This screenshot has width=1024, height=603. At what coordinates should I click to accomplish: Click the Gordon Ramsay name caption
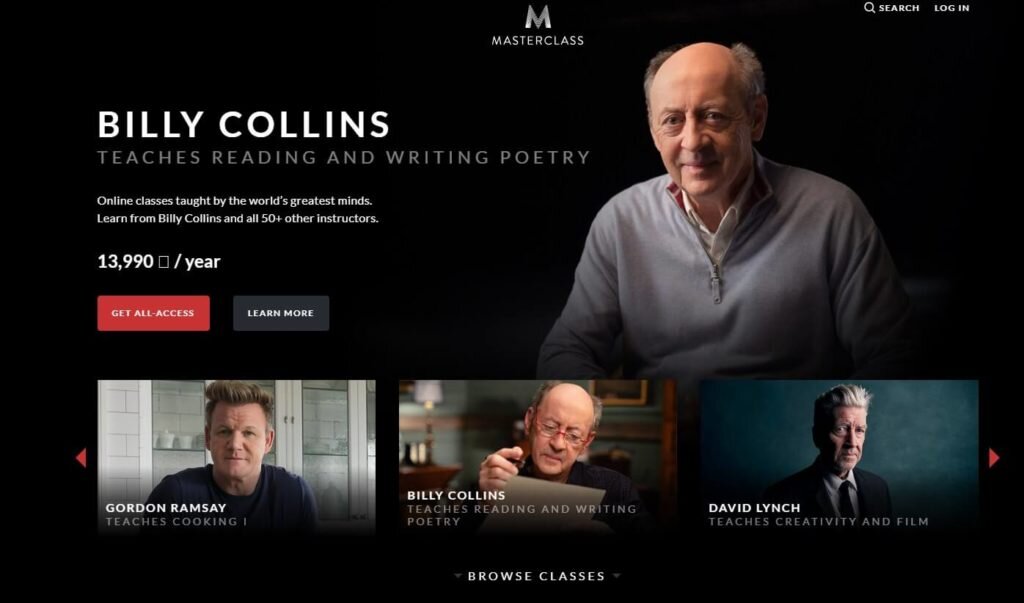(166, 508)
